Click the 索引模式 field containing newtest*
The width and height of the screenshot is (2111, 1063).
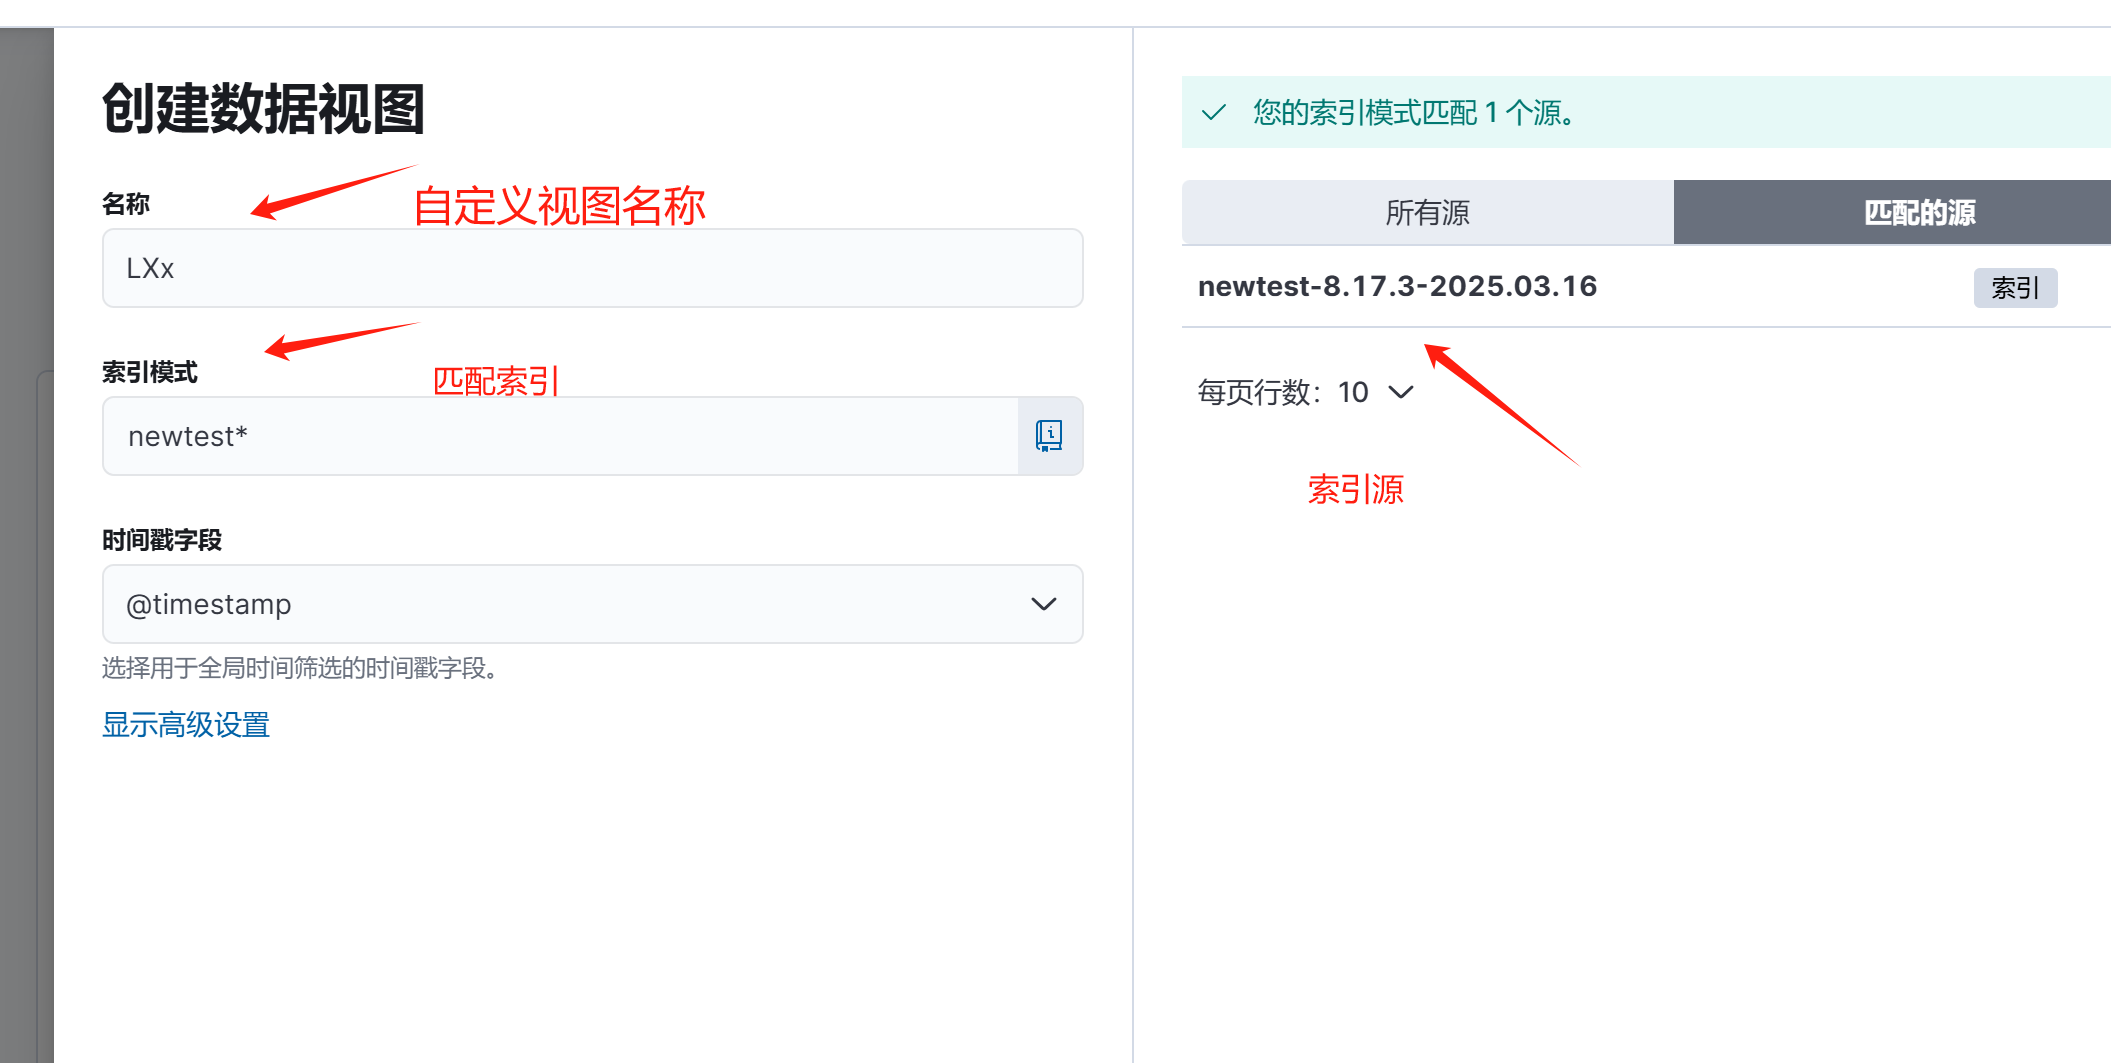coord(560,436)
